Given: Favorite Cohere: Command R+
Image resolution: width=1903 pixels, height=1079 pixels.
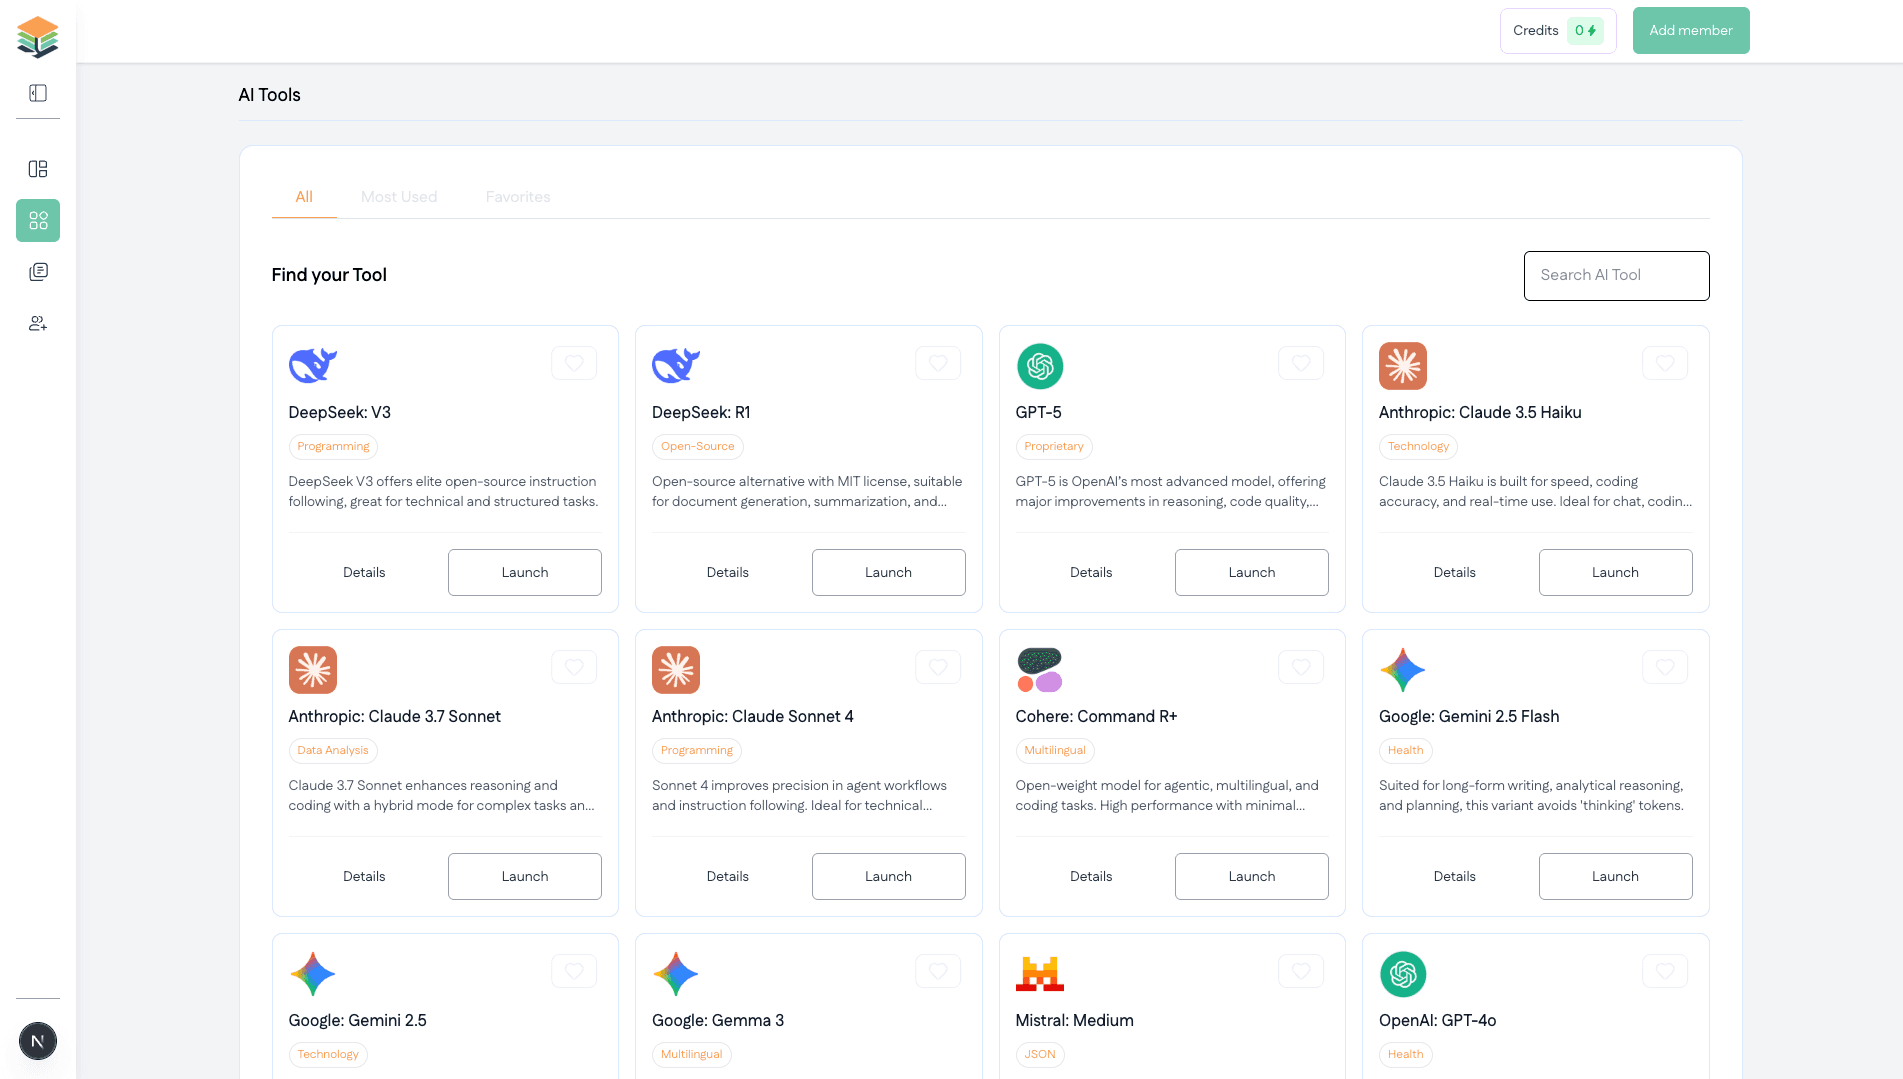Looking at the screenshot, I should tap(1301, 667).
